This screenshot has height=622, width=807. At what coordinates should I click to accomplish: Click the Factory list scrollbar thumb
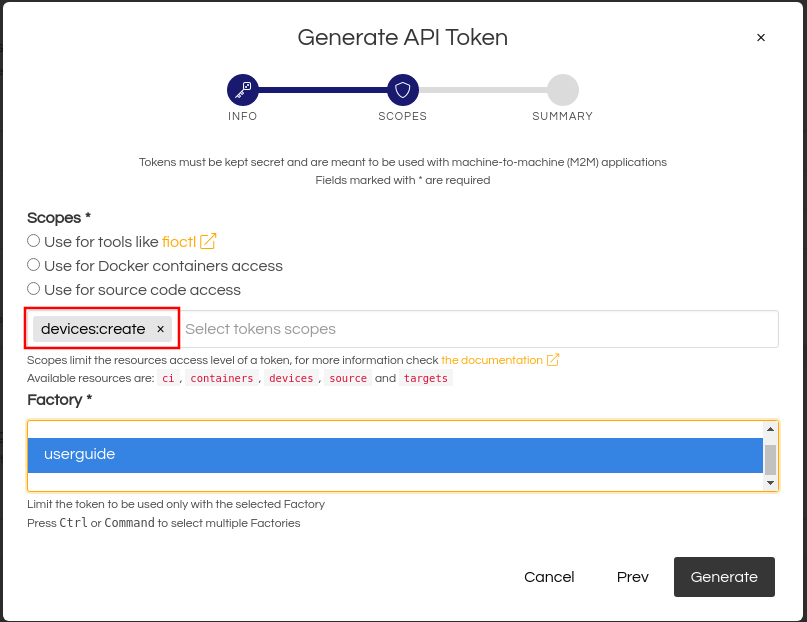point(770,459)
